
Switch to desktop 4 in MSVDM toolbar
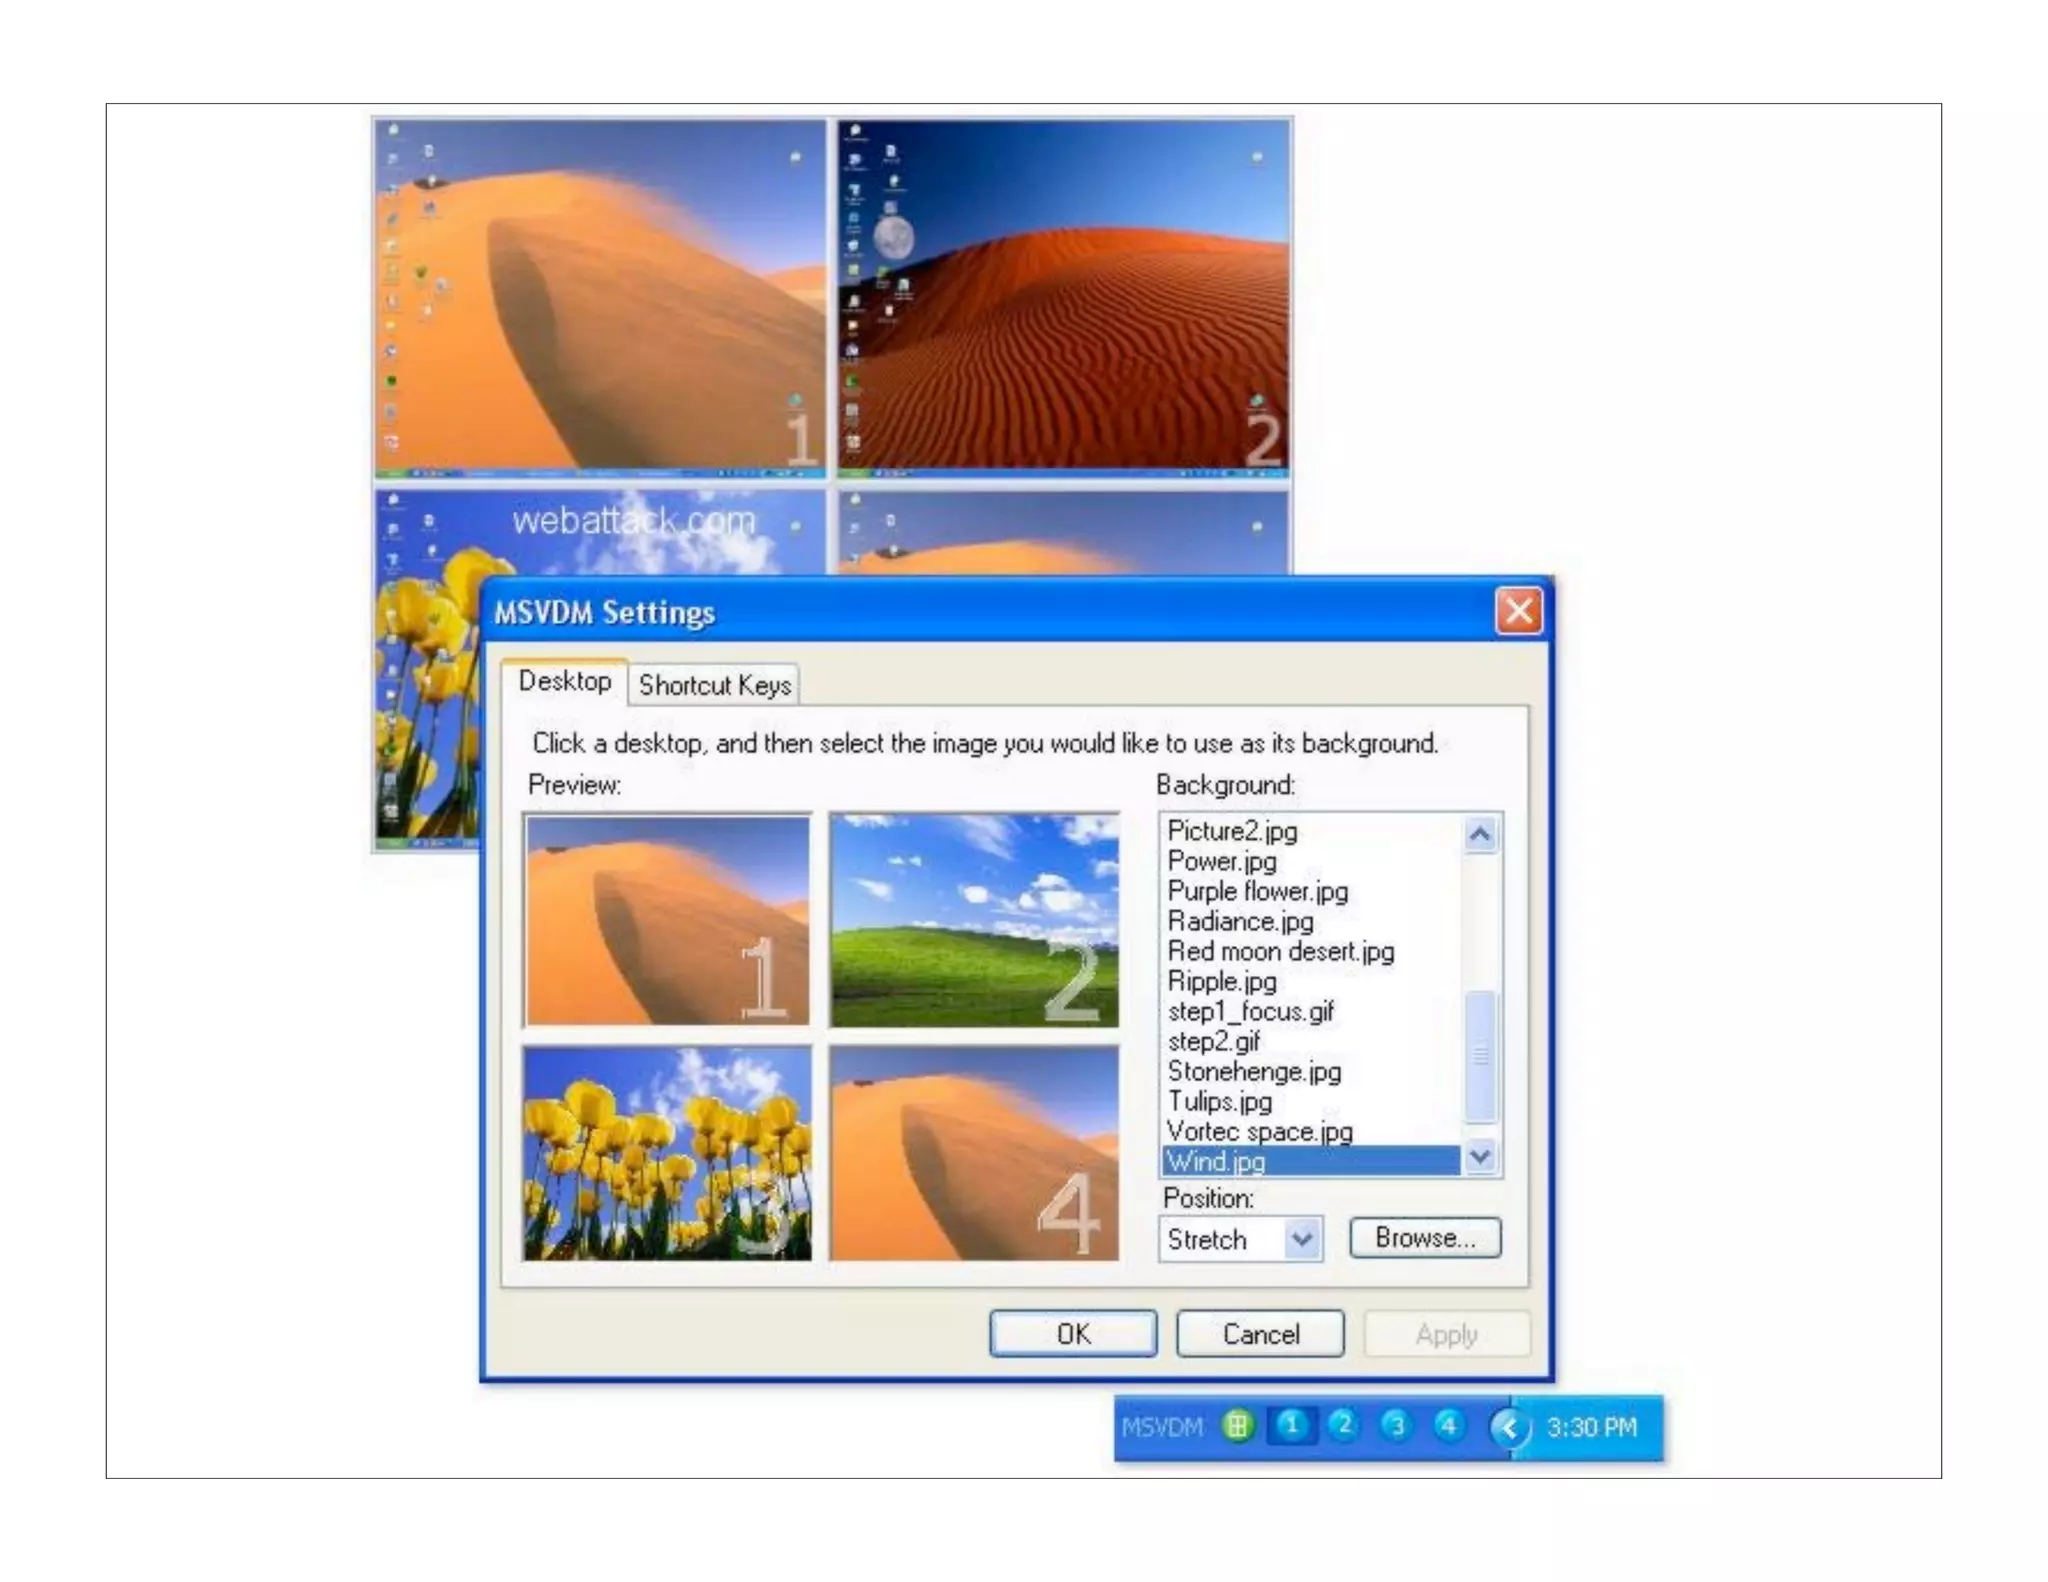pyautogui.click(x=1448, y=1426)
